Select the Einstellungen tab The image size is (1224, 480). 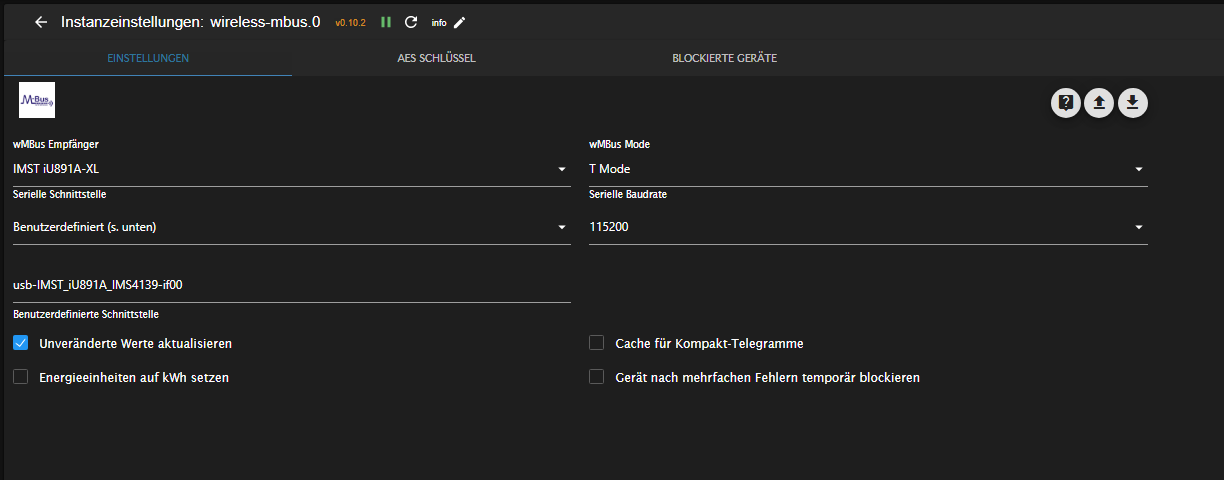point(148,58)
